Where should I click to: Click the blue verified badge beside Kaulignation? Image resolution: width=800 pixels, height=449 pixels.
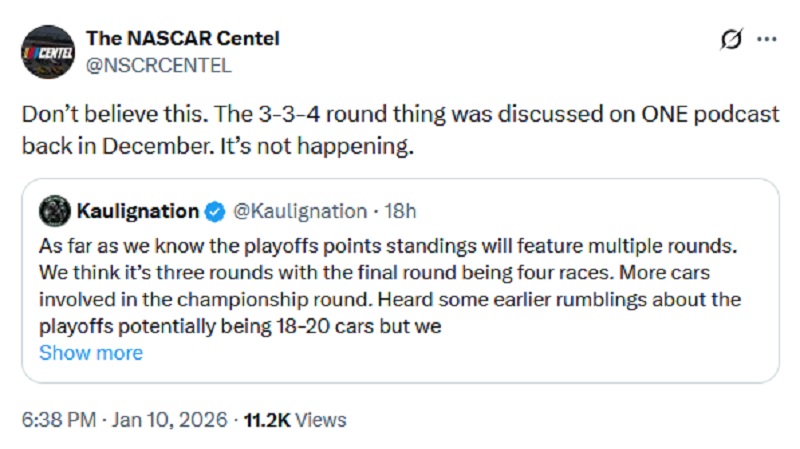[215, 211]
